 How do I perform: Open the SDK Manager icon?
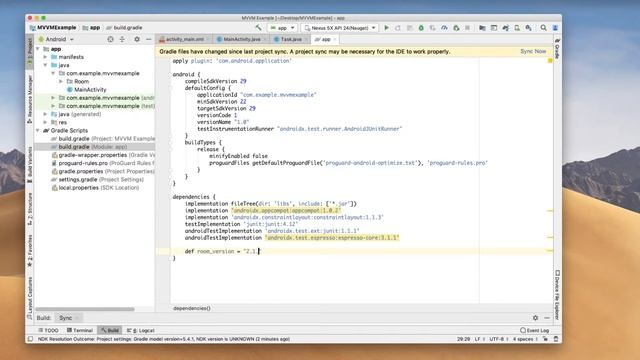coord(529,28)
